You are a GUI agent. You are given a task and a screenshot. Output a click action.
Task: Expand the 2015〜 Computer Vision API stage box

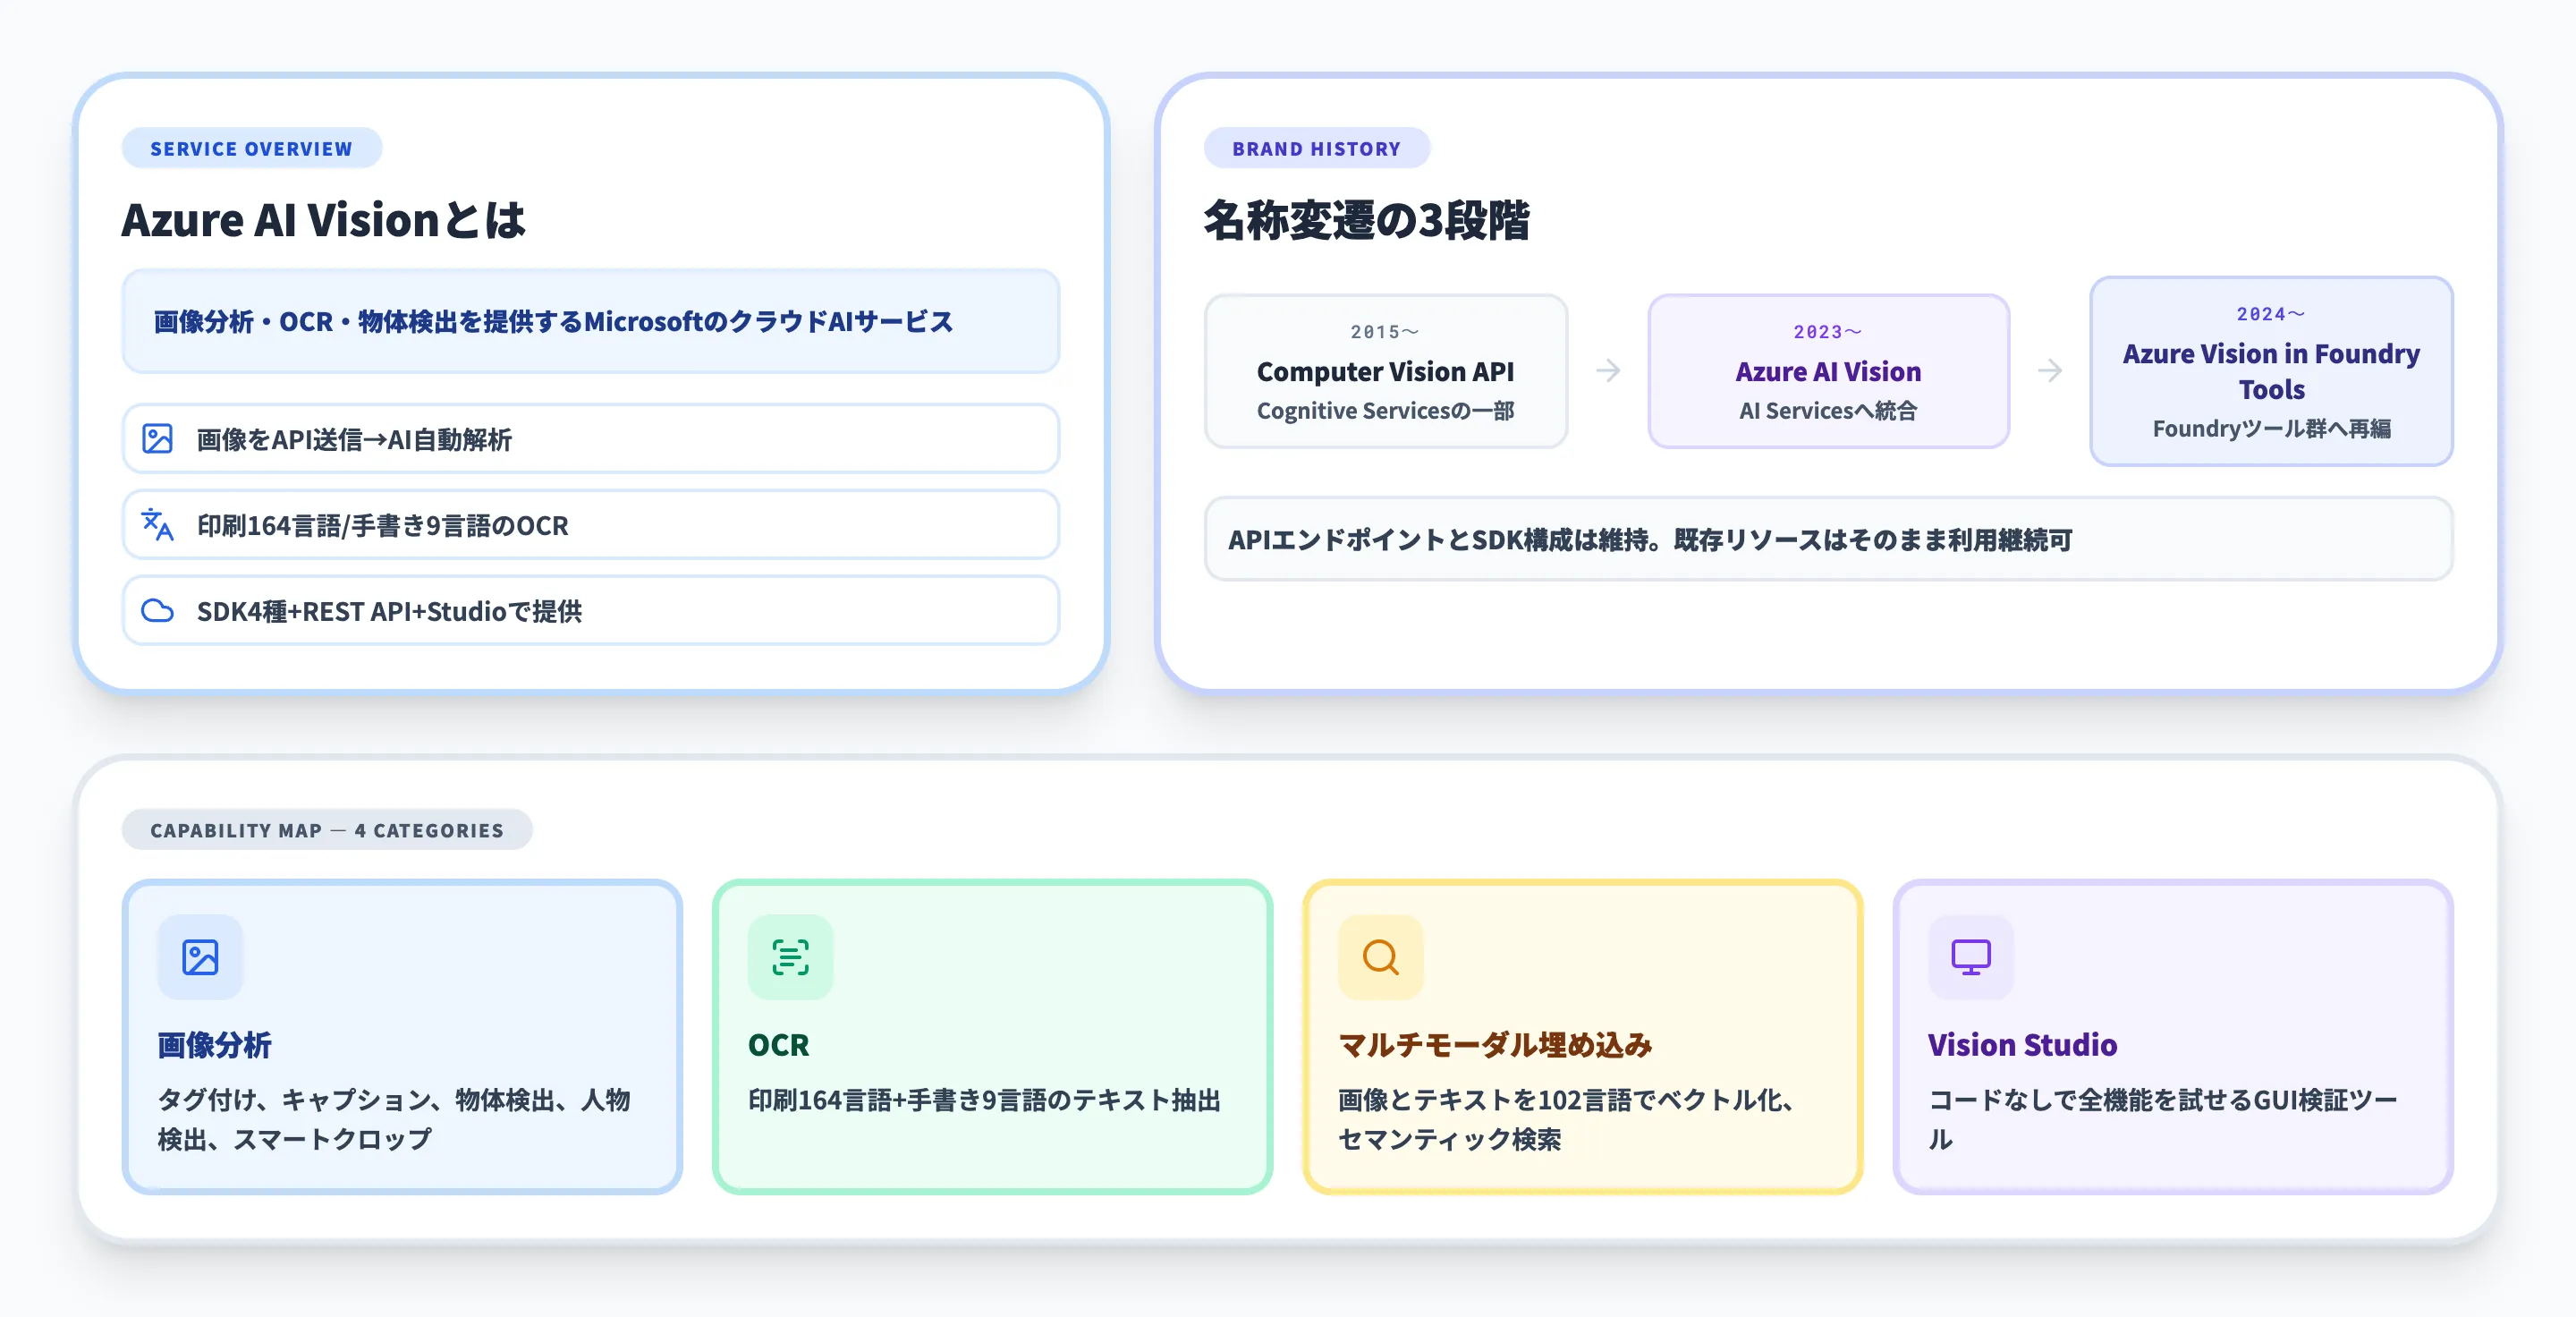[1386, 371]
